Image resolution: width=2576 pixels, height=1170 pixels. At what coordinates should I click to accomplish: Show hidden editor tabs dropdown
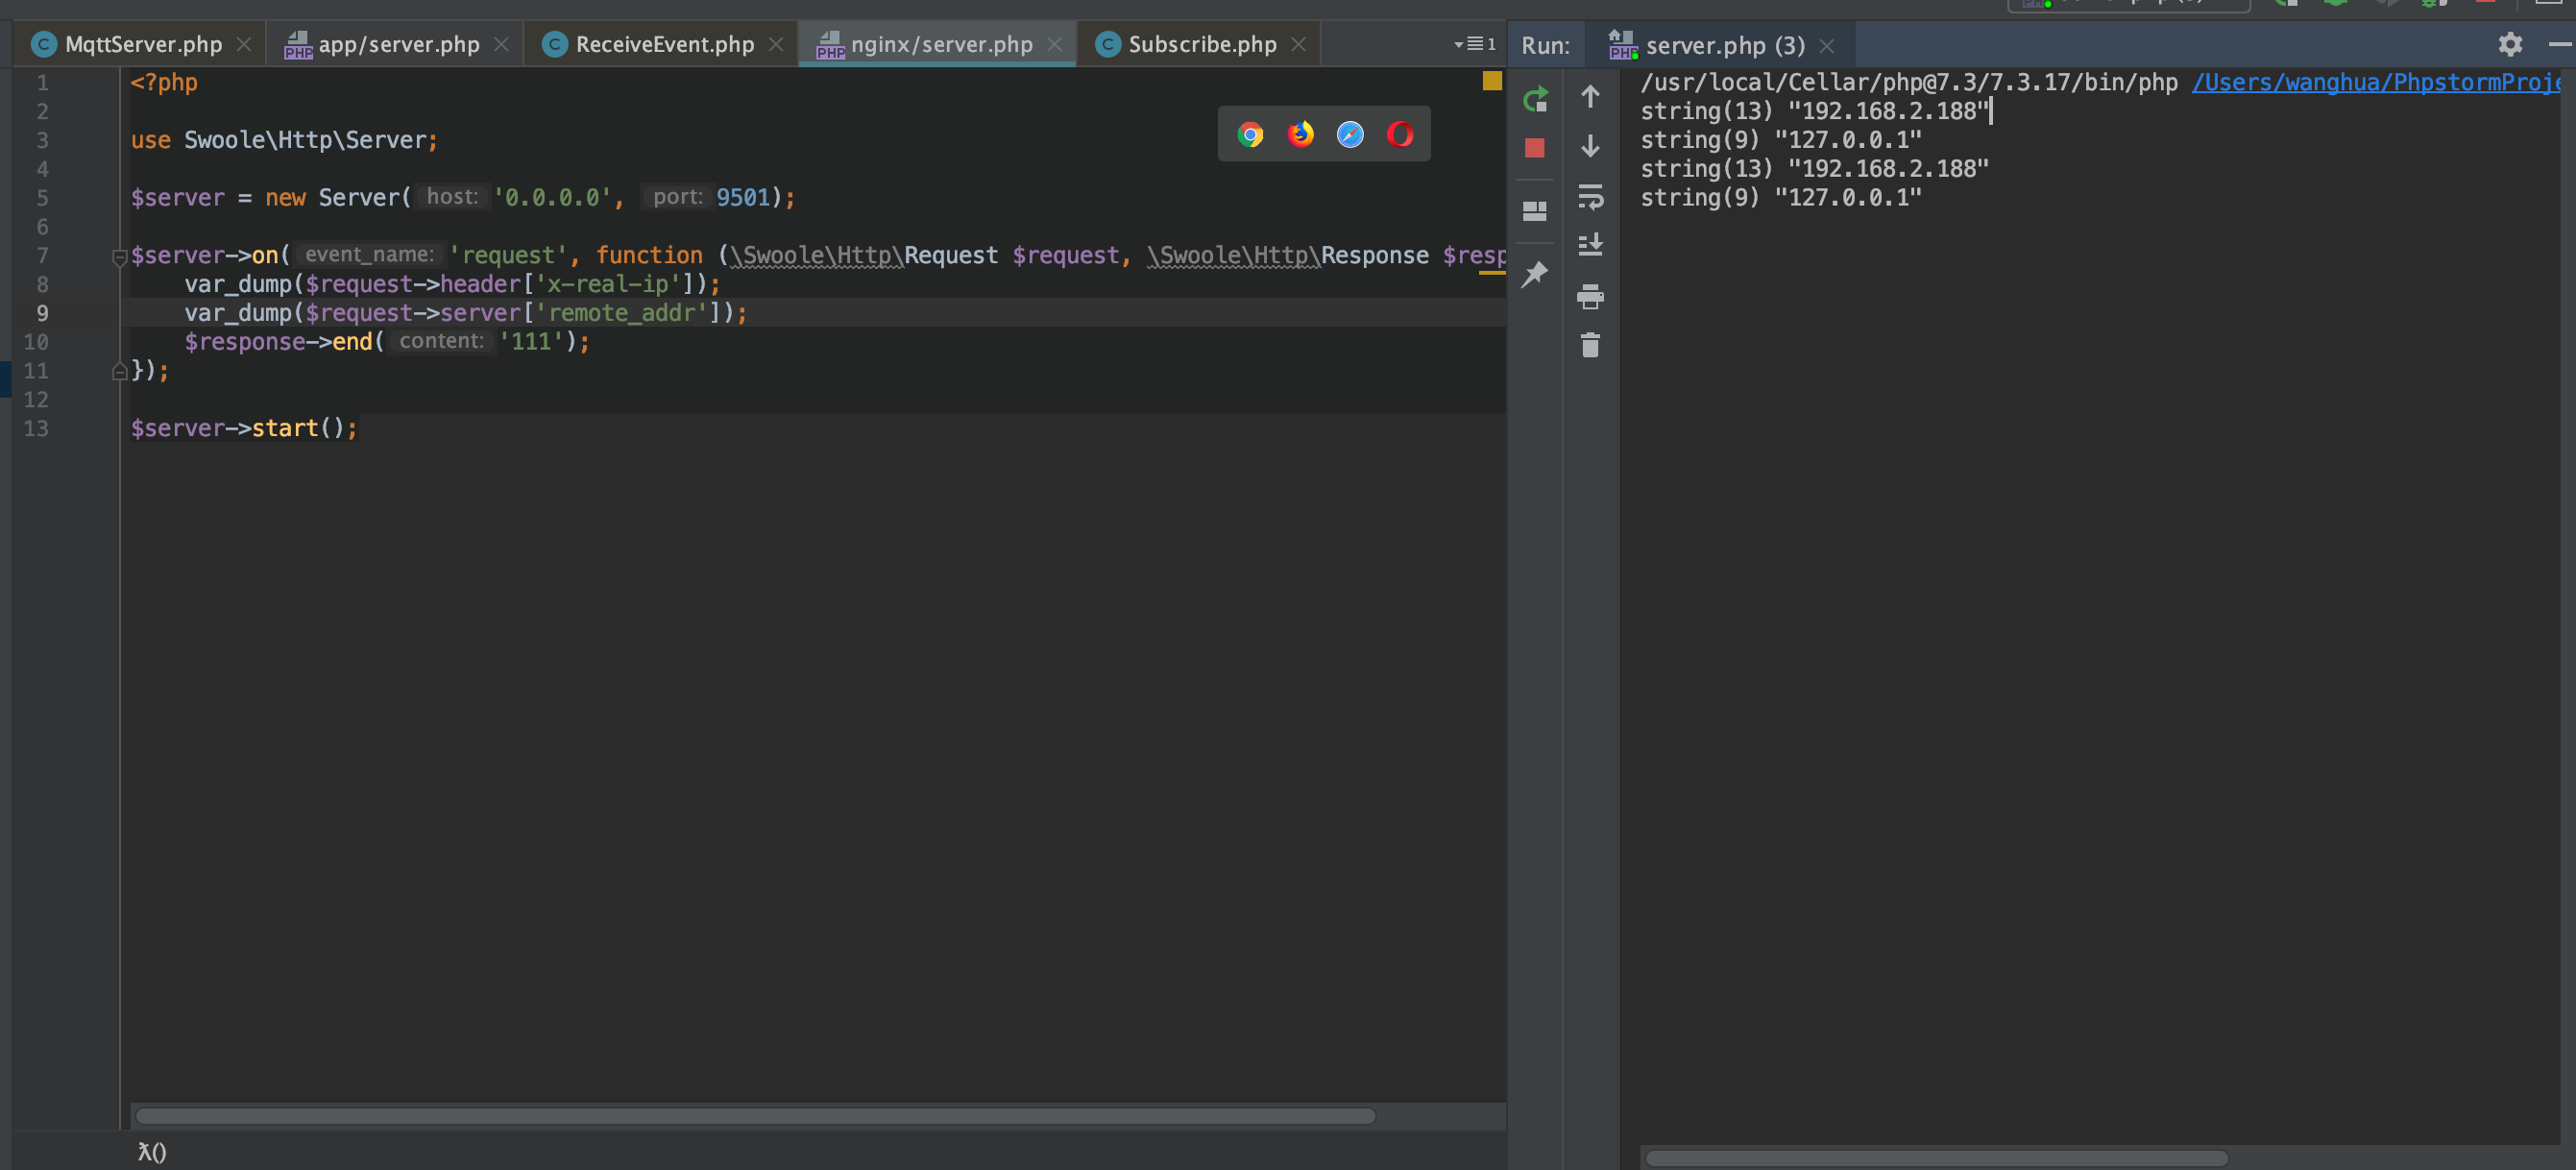[1474, 44]
